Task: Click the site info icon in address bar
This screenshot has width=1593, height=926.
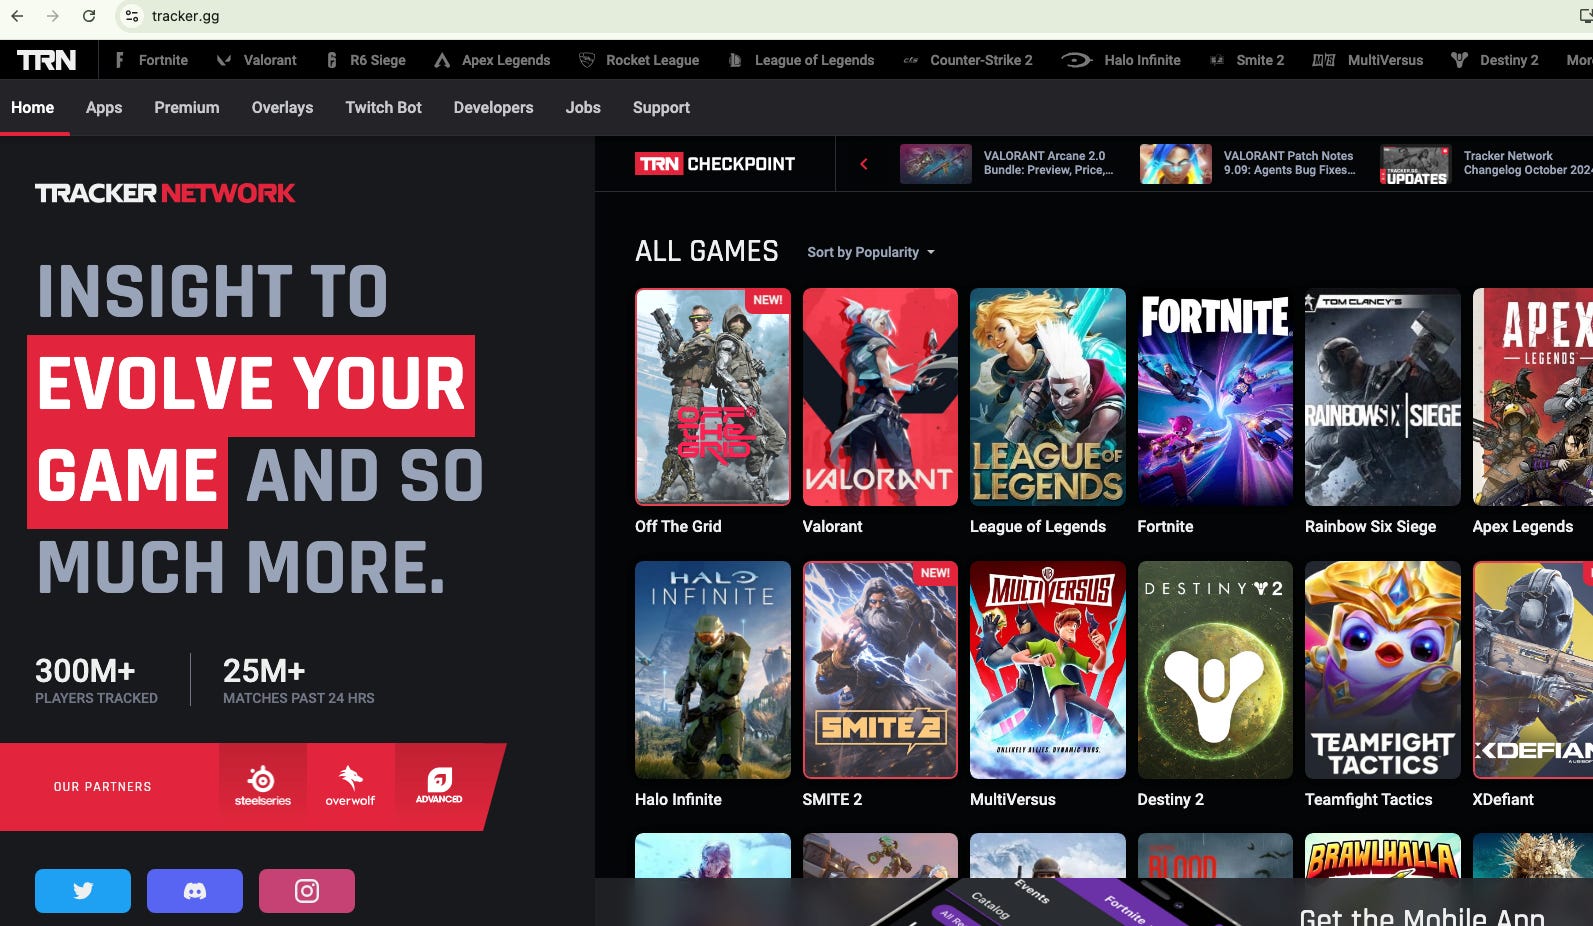Action: click(132, 16)
